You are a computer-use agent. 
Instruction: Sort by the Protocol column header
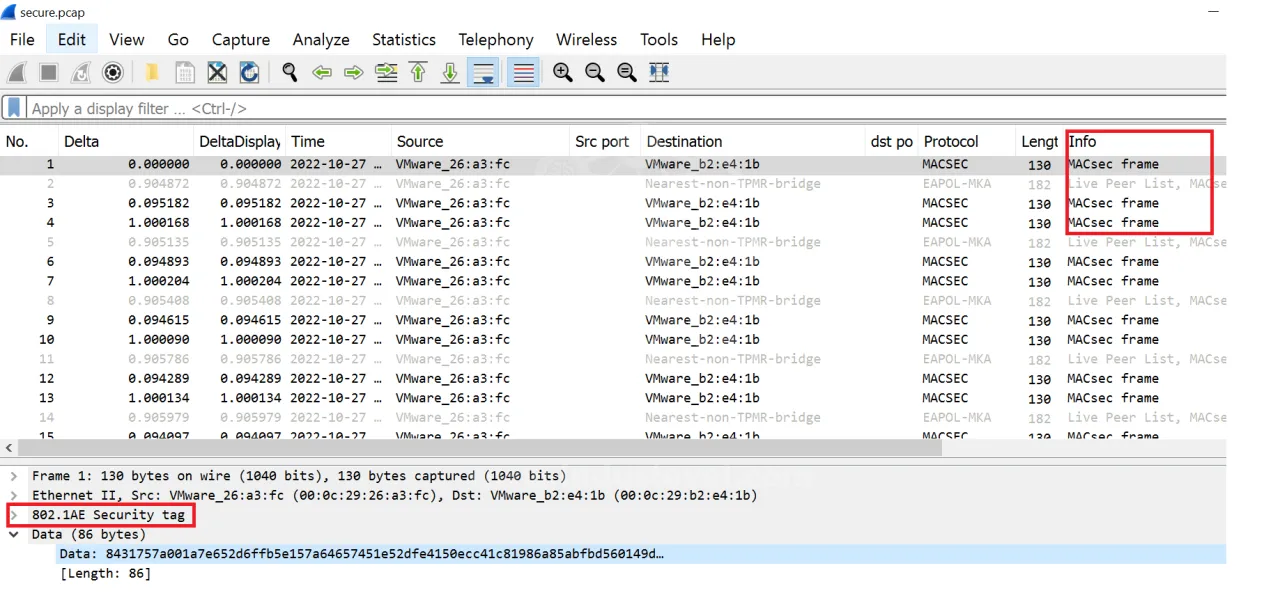tap(967, 141)
